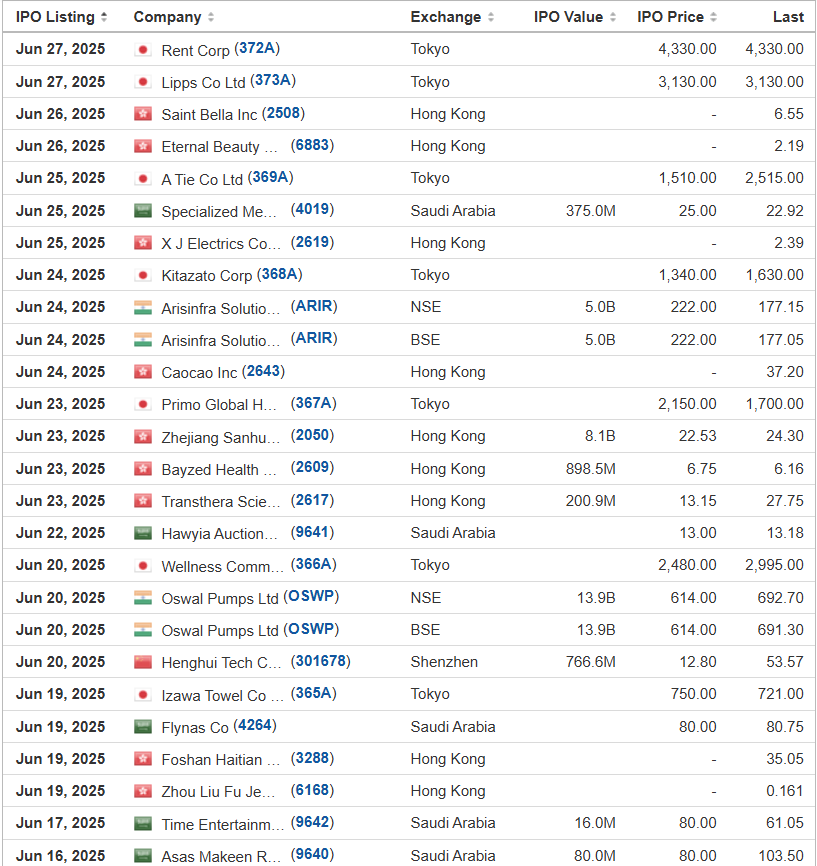Click Saudi flag beside Specialized Me...

[143, 210]
